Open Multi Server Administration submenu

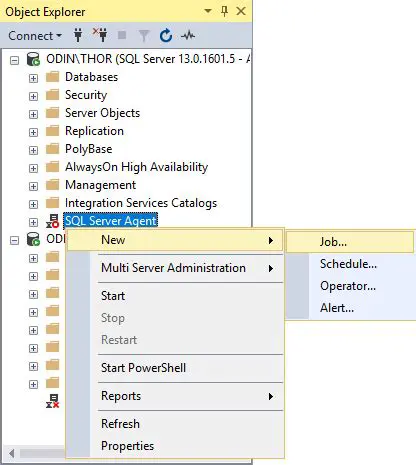click(x=175, y=268)
